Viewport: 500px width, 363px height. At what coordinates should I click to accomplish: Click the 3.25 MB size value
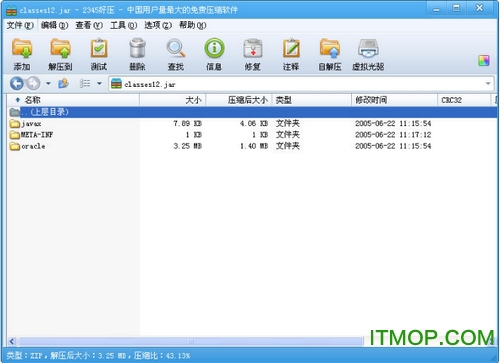188,146
